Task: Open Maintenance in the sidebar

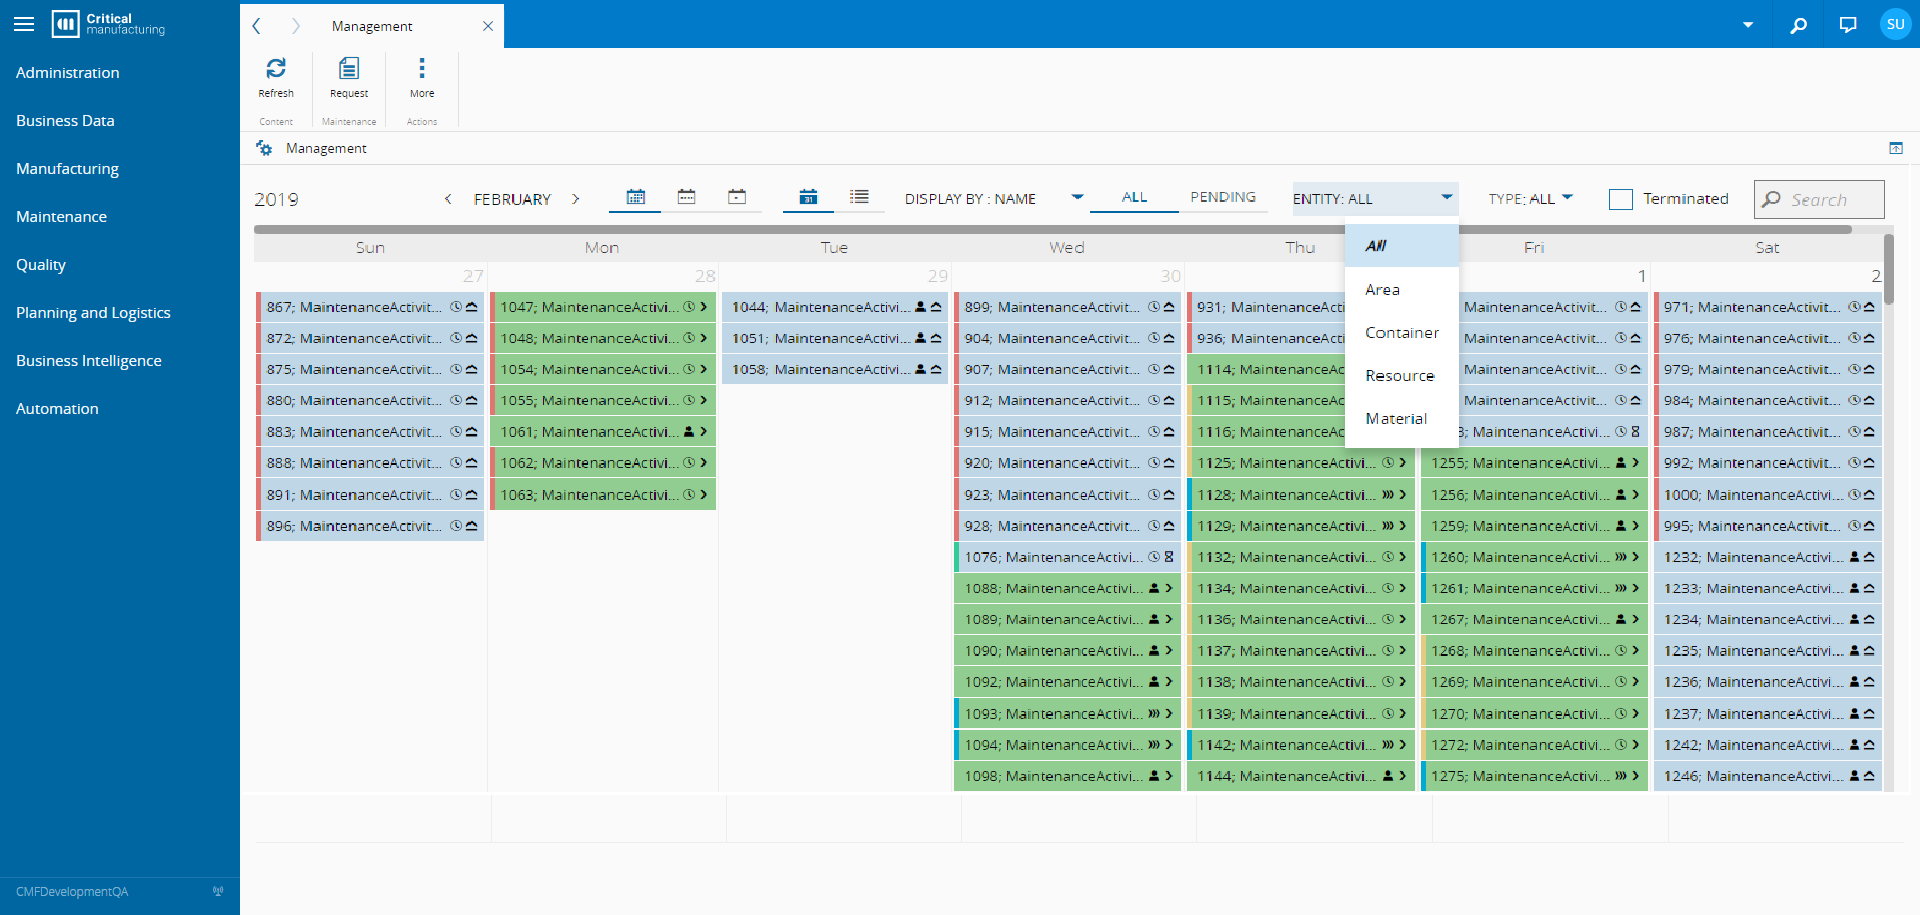Action: coord(61,217)
